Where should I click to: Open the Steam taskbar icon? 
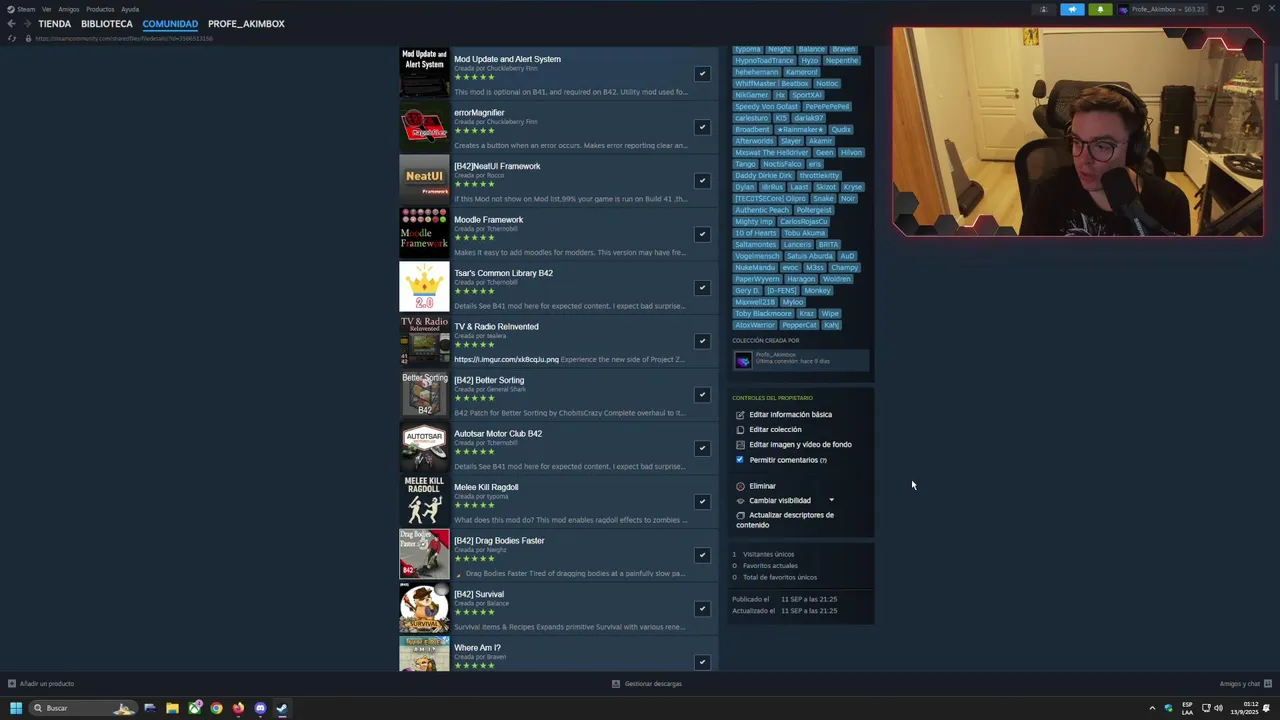coord(282,708)
